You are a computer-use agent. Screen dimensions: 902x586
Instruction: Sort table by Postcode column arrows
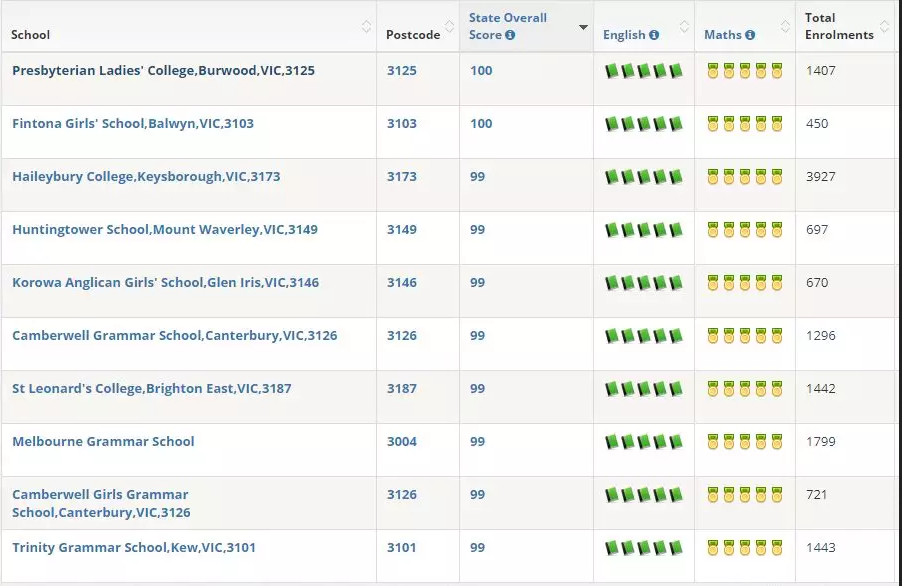click(449, 26)
